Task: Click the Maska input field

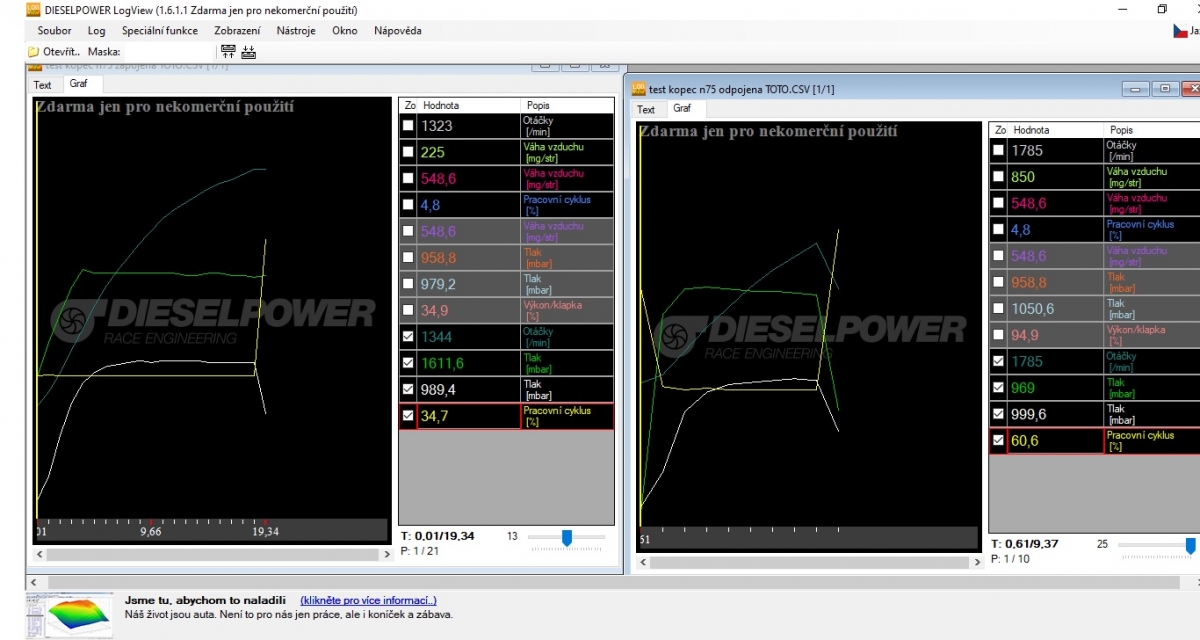Action: [x=167, y=51]
